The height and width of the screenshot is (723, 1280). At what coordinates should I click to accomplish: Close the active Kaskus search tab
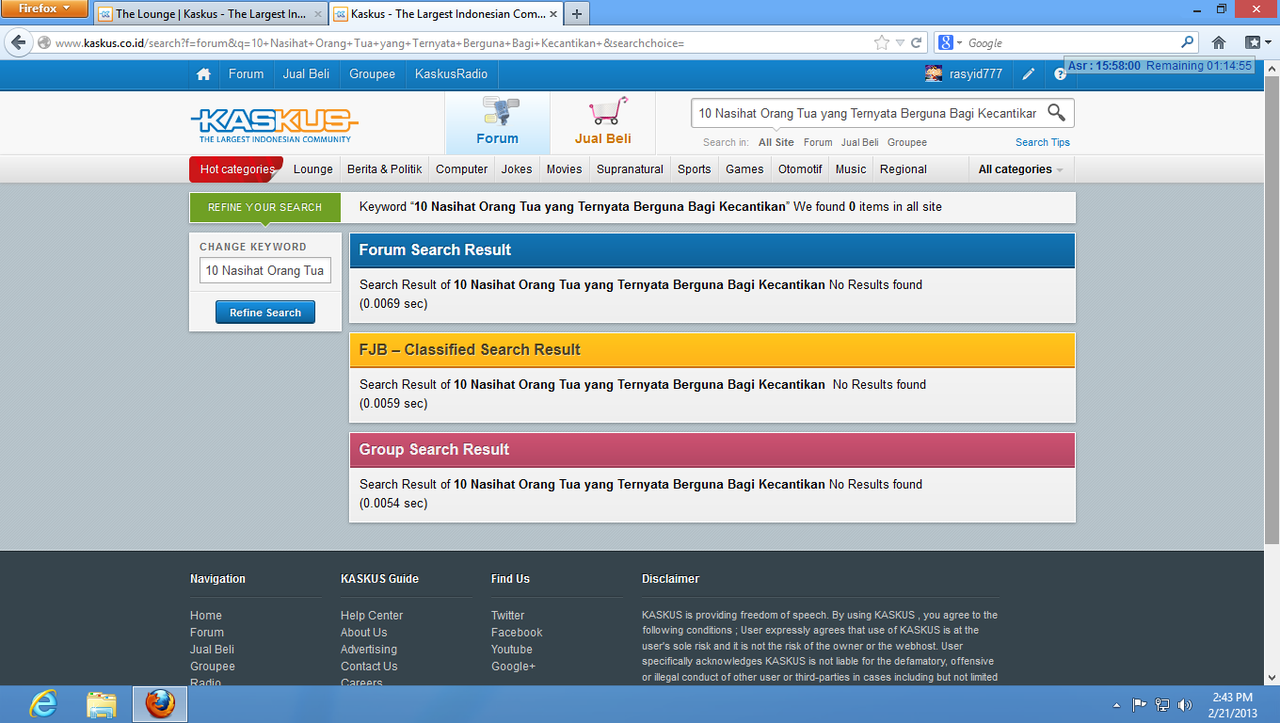click(x=554, y=14)
